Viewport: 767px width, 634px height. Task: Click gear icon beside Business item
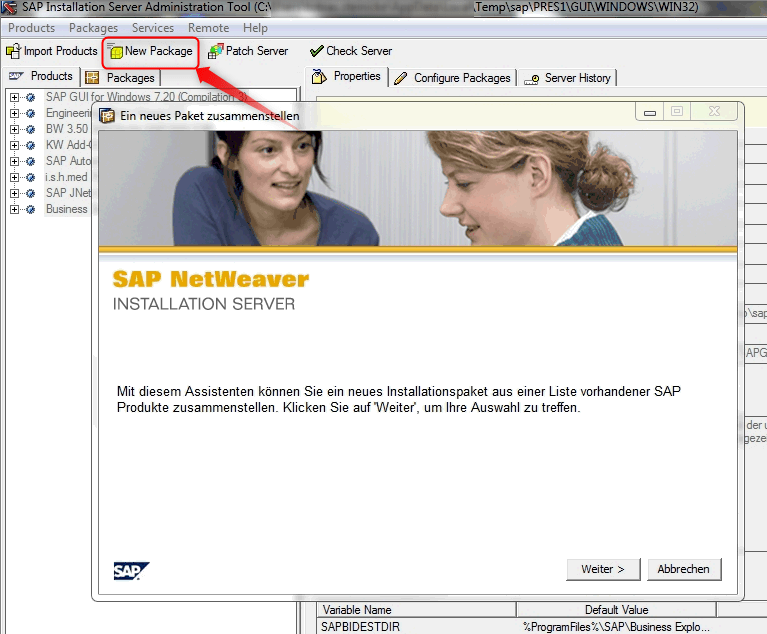30,209
